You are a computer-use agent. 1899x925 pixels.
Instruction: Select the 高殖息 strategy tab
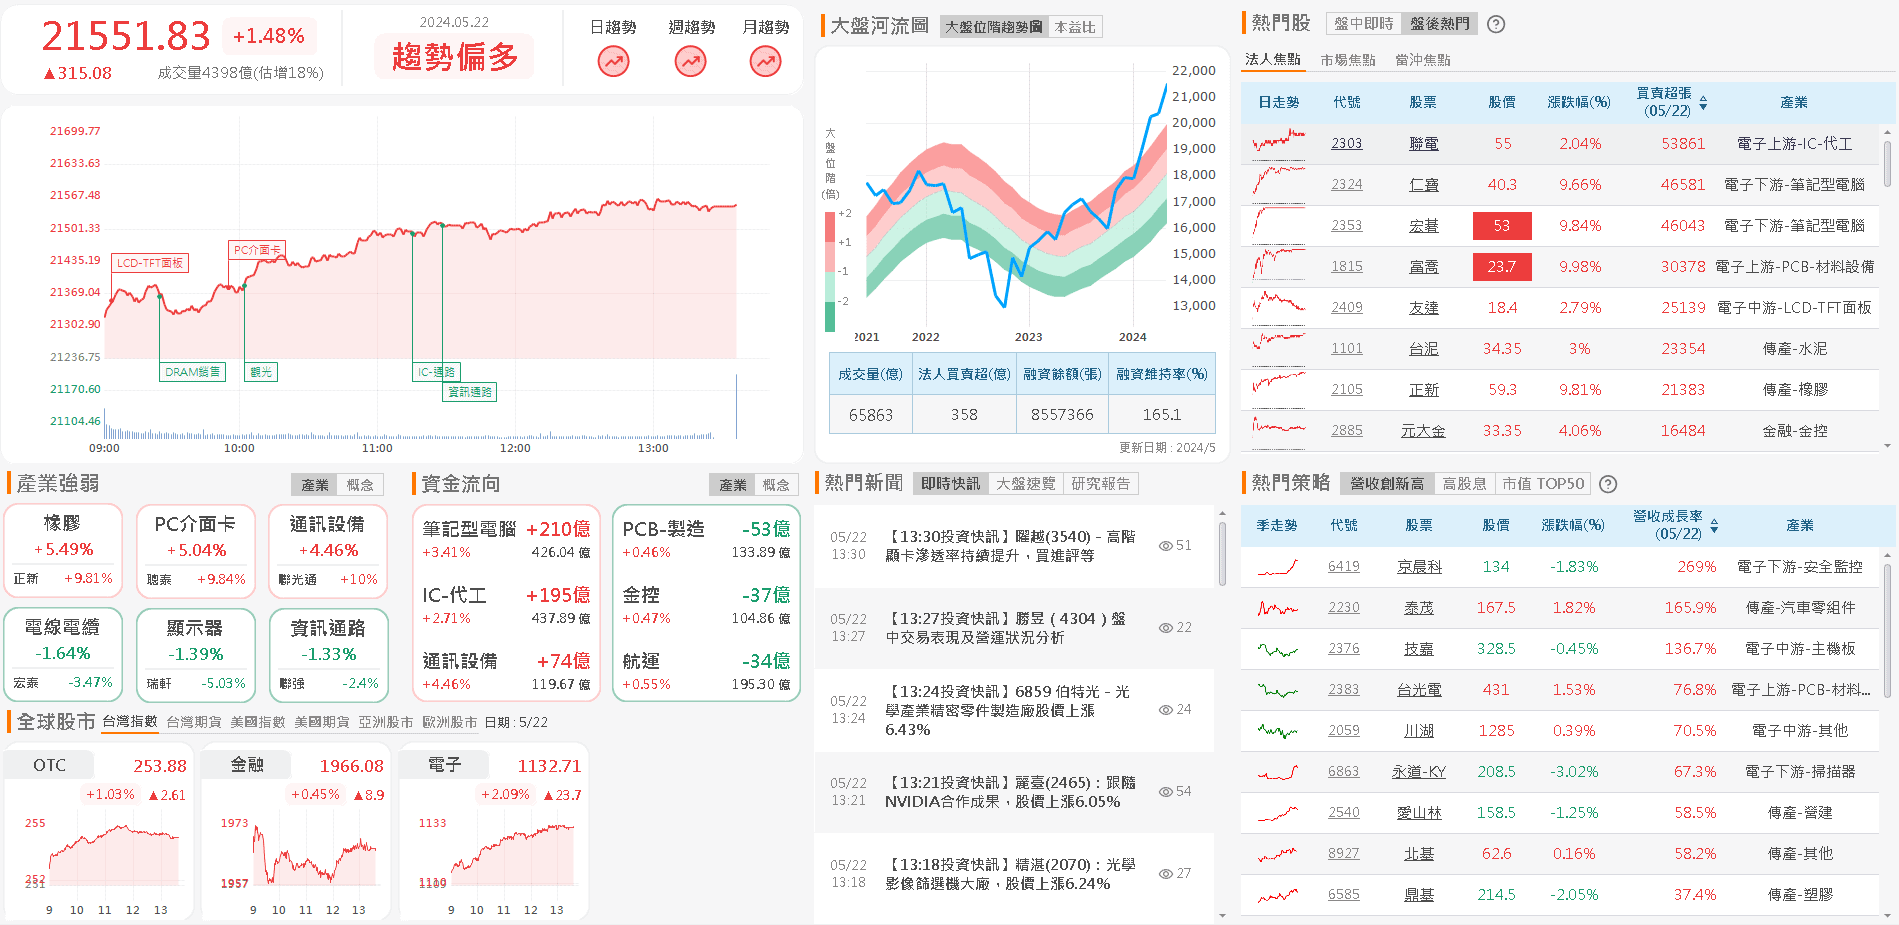1464,484
